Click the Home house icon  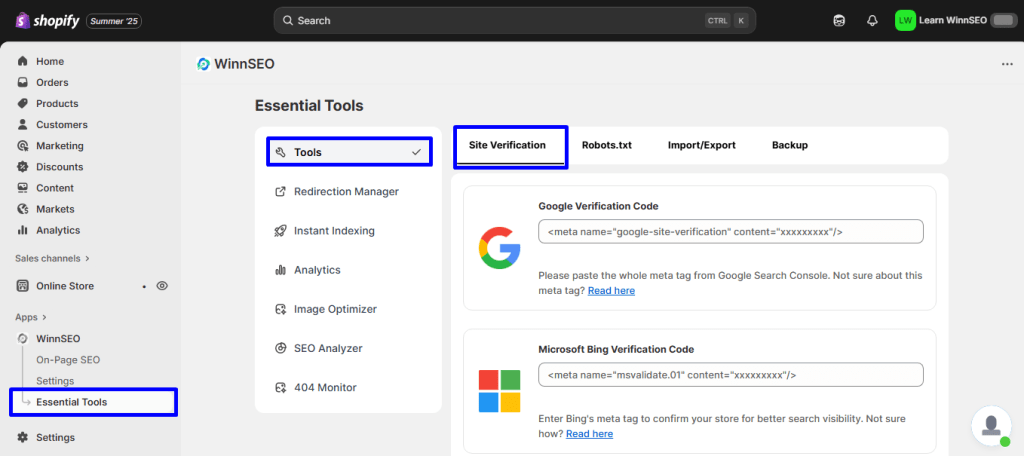coord(23,61)
